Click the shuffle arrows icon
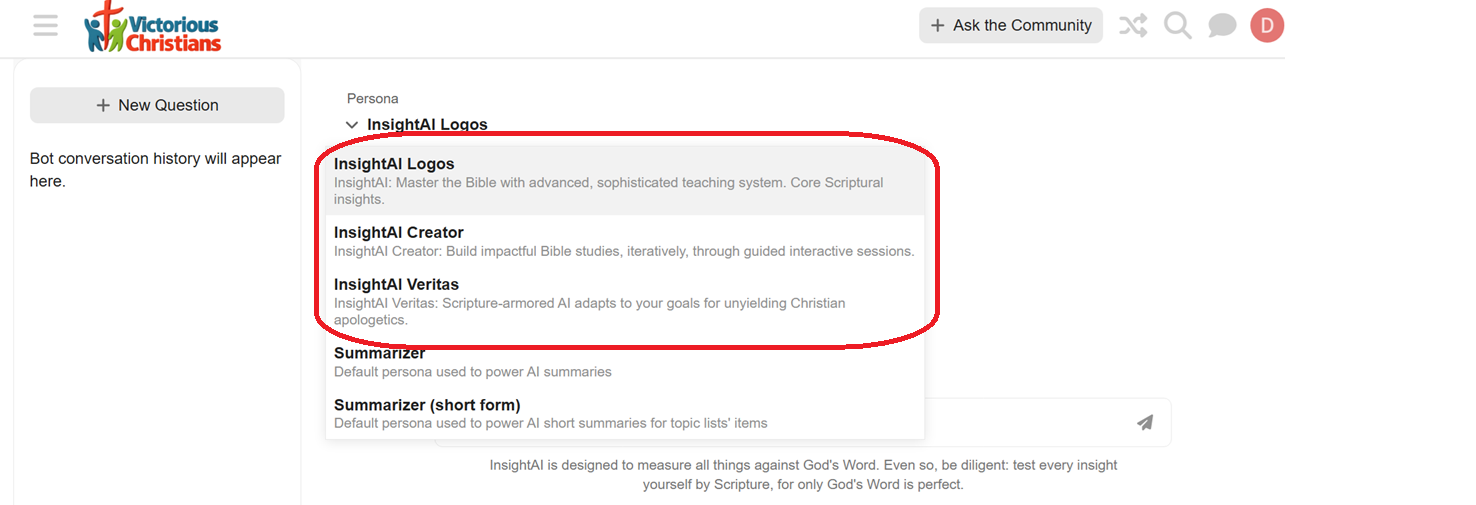1476x505 pixels. (1133, 26)
